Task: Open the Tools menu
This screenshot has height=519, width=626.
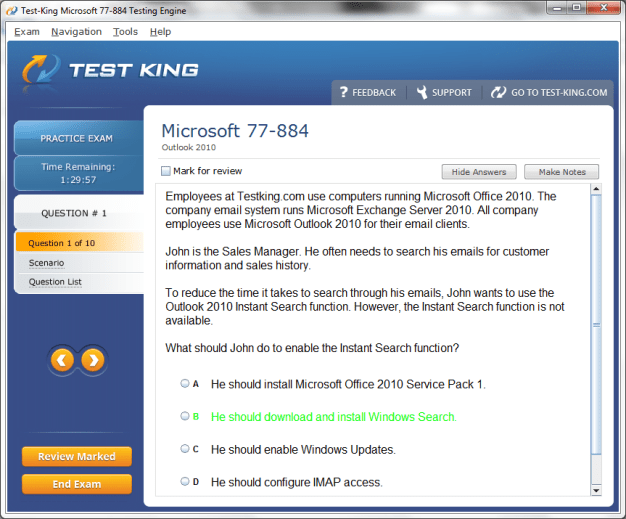Action: tap(125, 32)
